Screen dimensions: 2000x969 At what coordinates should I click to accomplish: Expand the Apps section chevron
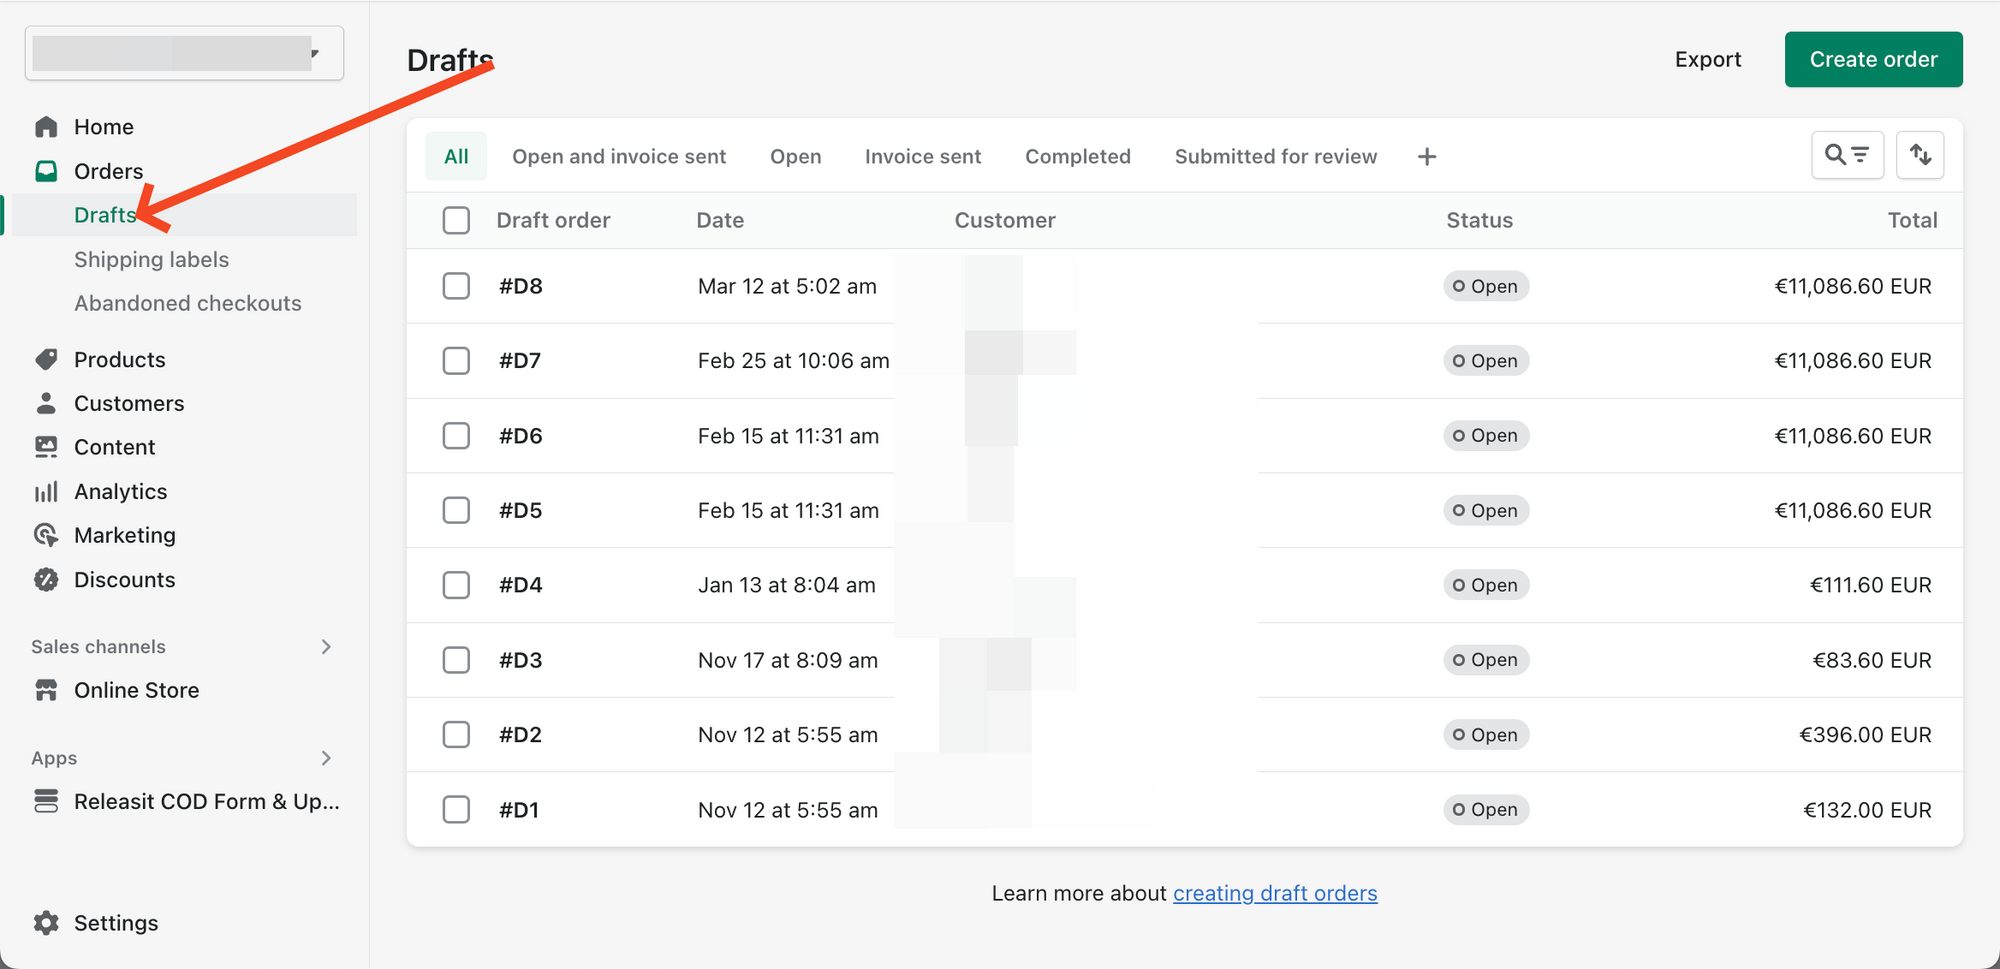(326, 758)
